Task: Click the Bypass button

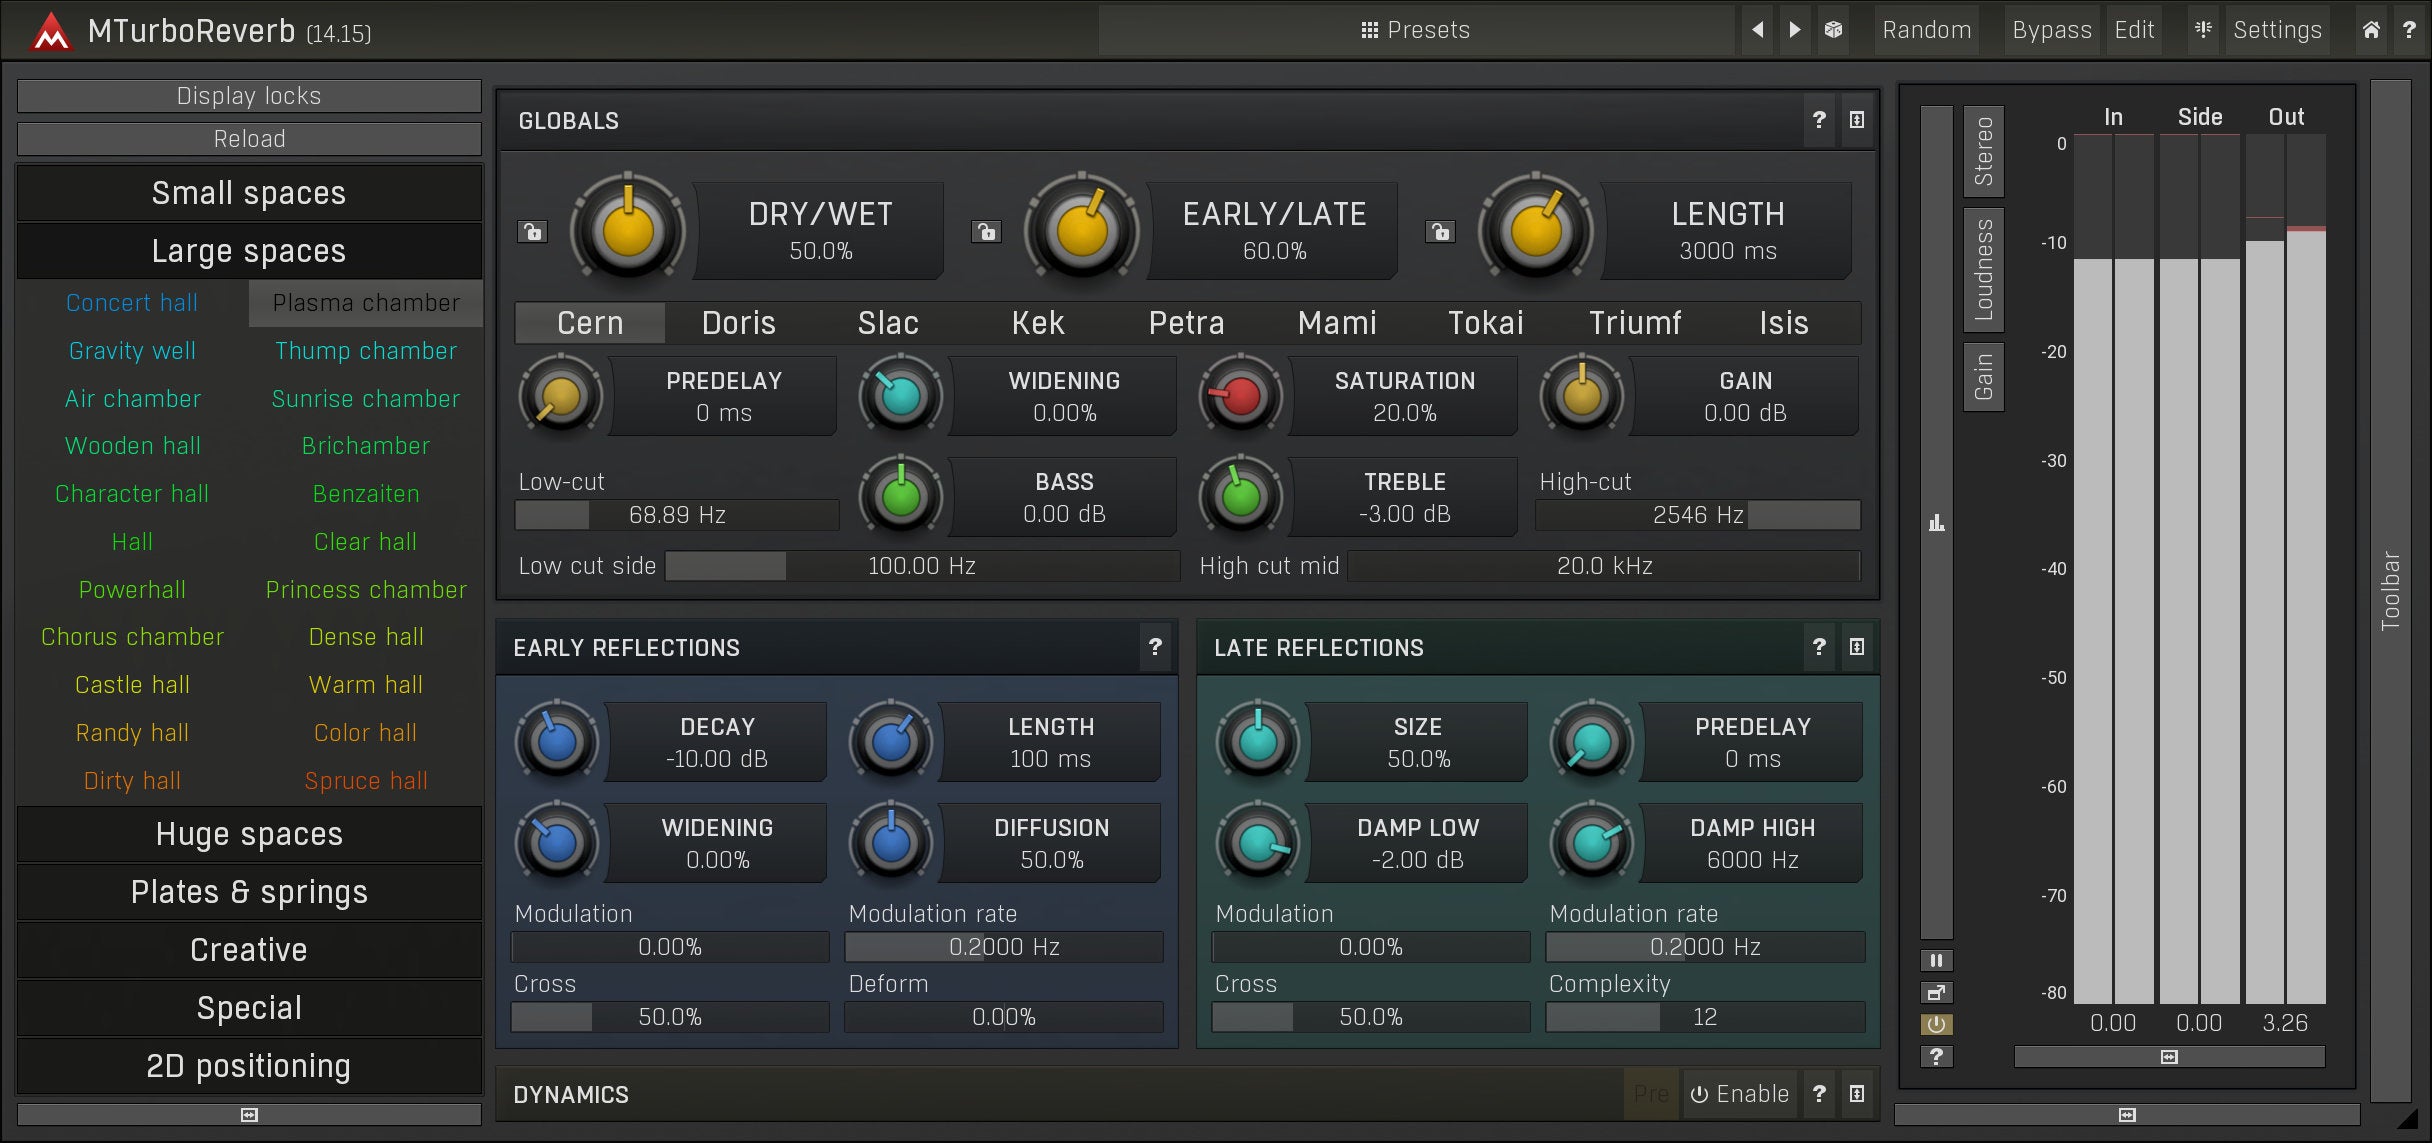Action: (x=2051, y=30)
